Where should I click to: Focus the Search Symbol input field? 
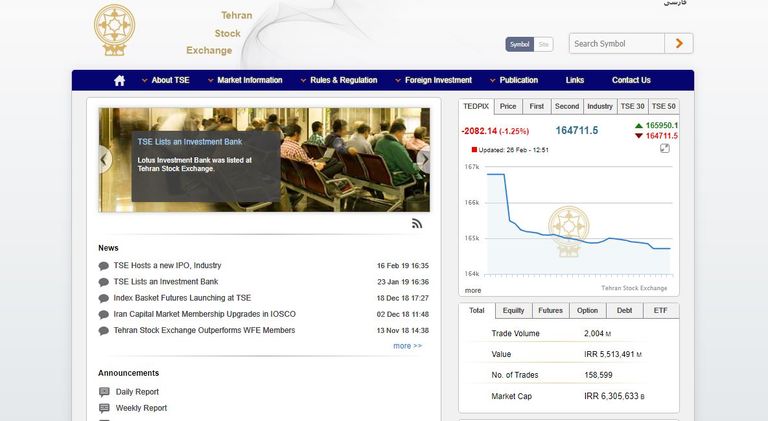(x=617, y=44)
